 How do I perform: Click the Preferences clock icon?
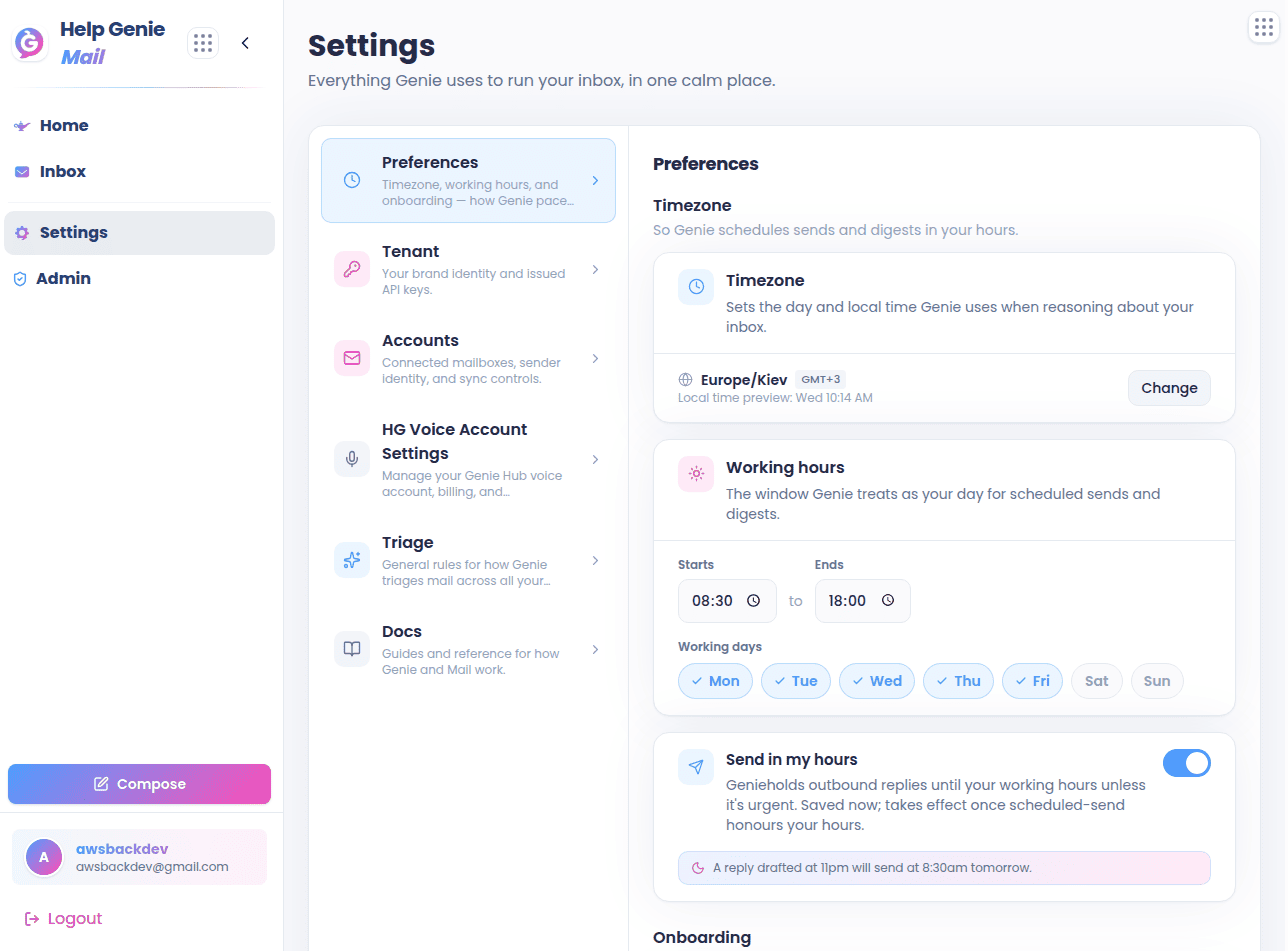(352, 180)
